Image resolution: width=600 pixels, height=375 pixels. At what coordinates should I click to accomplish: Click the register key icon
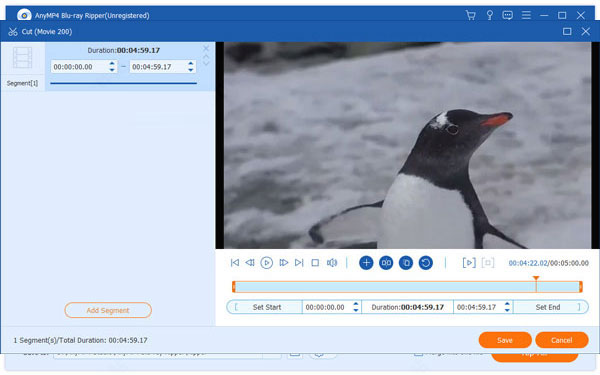point(489,15)
